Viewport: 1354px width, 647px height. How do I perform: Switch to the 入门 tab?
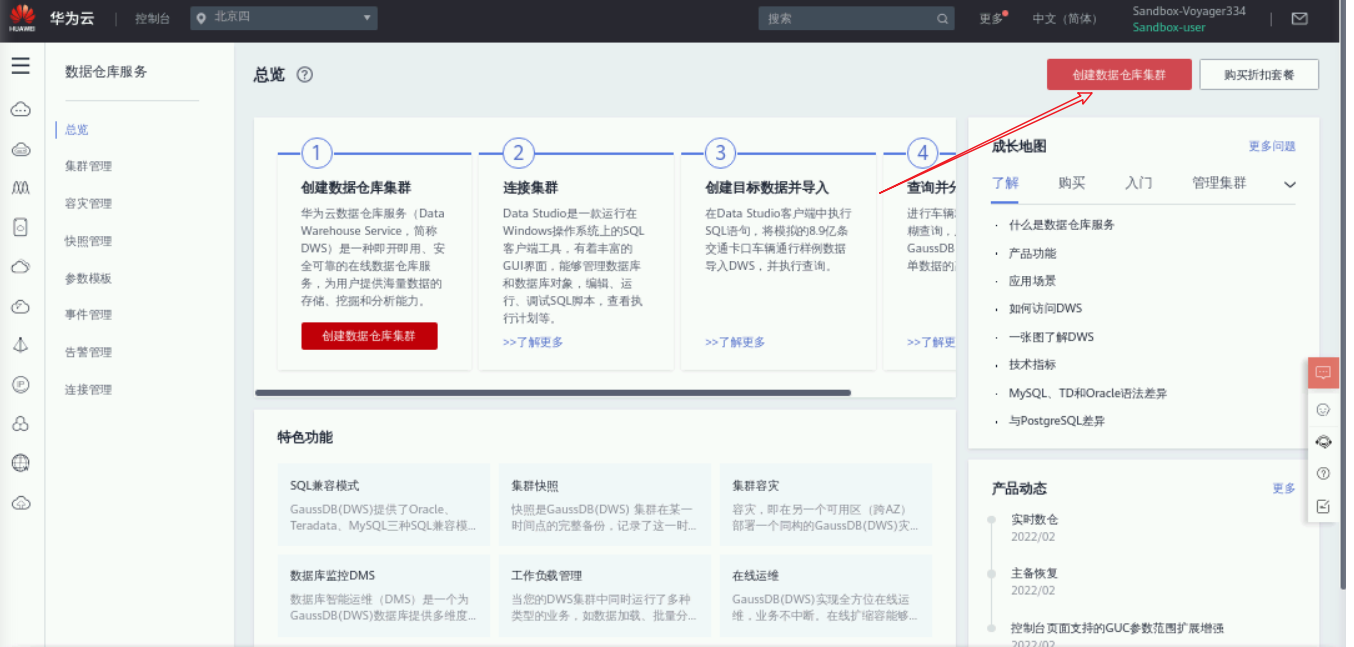[x=1138, y=184]
